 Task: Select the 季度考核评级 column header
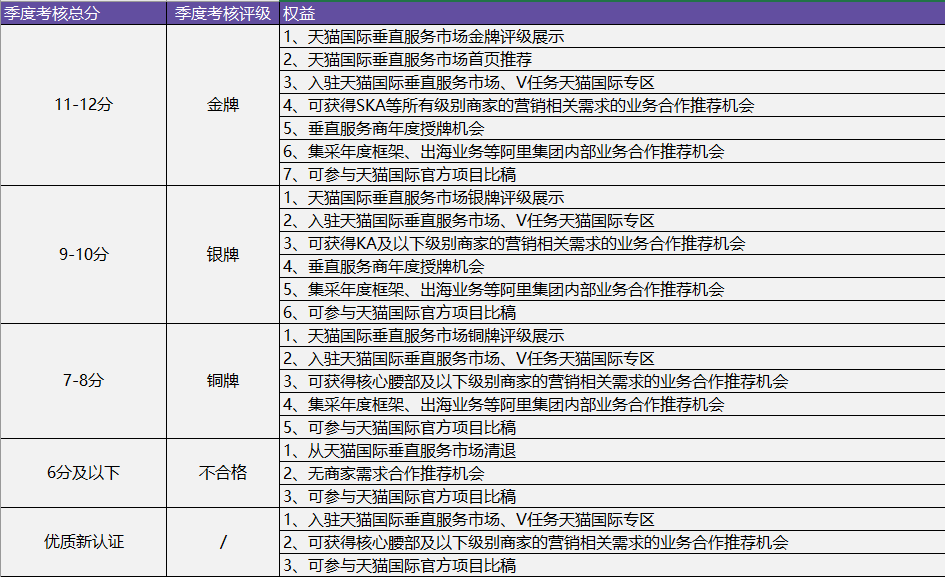223,13
